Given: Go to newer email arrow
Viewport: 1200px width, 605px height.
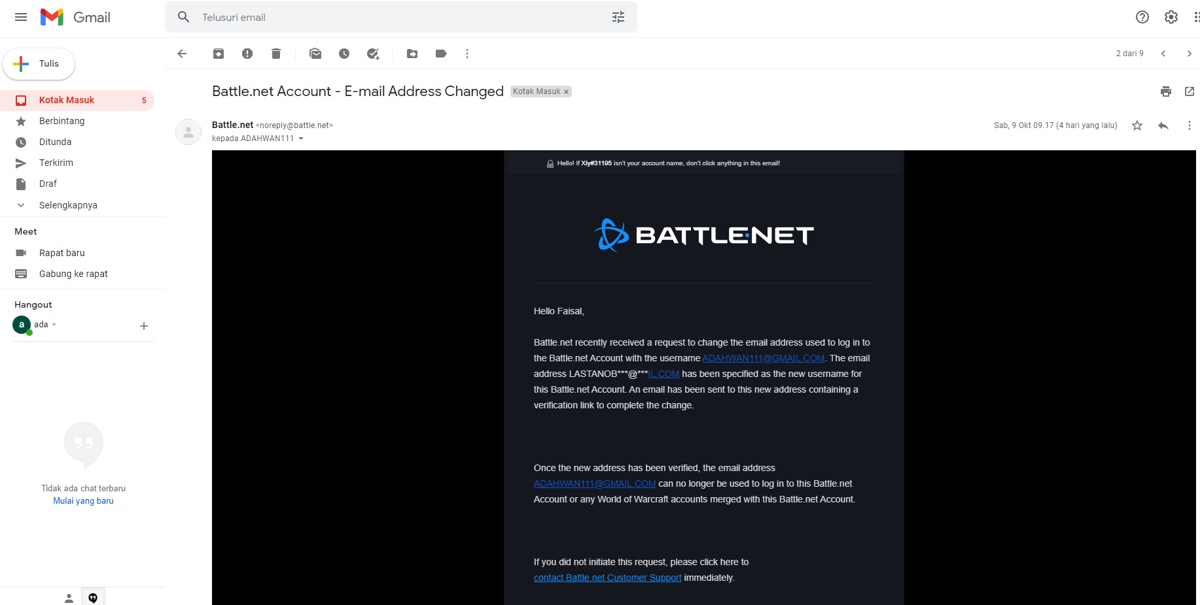Looking at the screenshot, I should [1163, 54].
